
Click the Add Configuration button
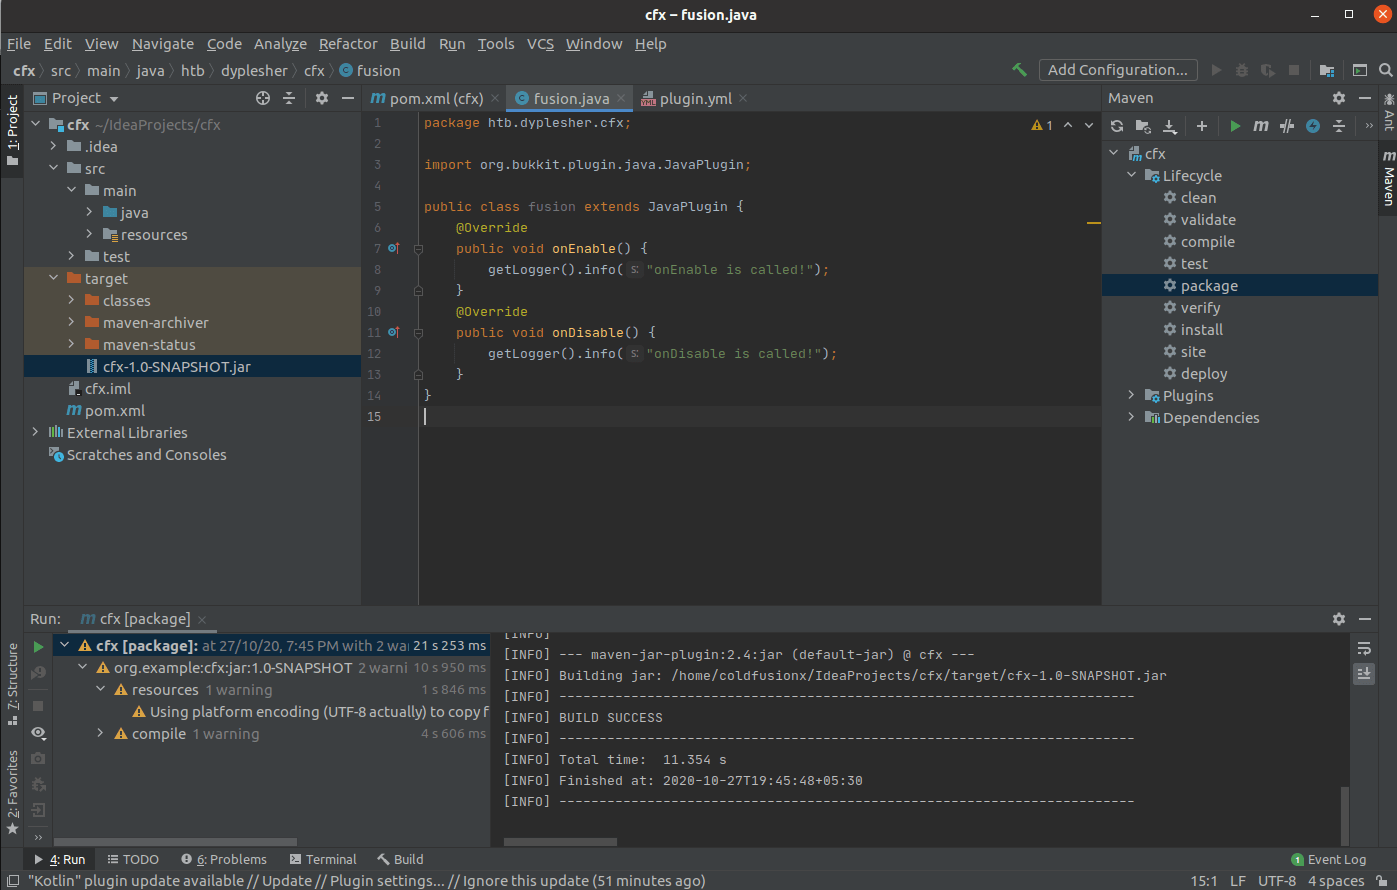pos(1117,70)
